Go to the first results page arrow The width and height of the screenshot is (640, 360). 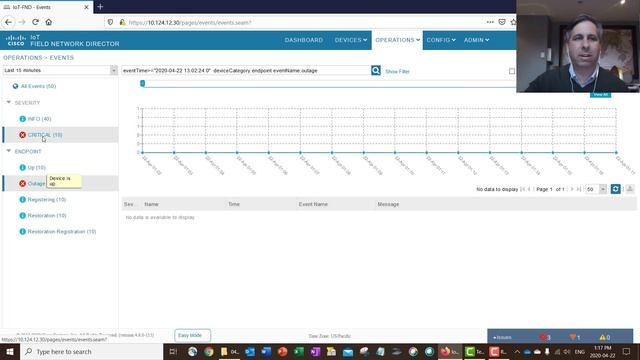pos(522,189)
